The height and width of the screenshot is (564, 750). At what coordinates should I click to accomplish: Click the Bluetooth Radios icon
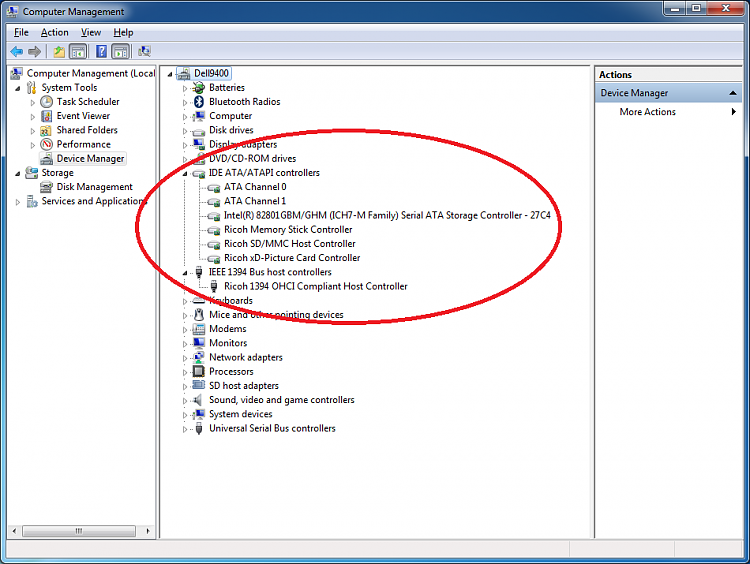(199, 102)
